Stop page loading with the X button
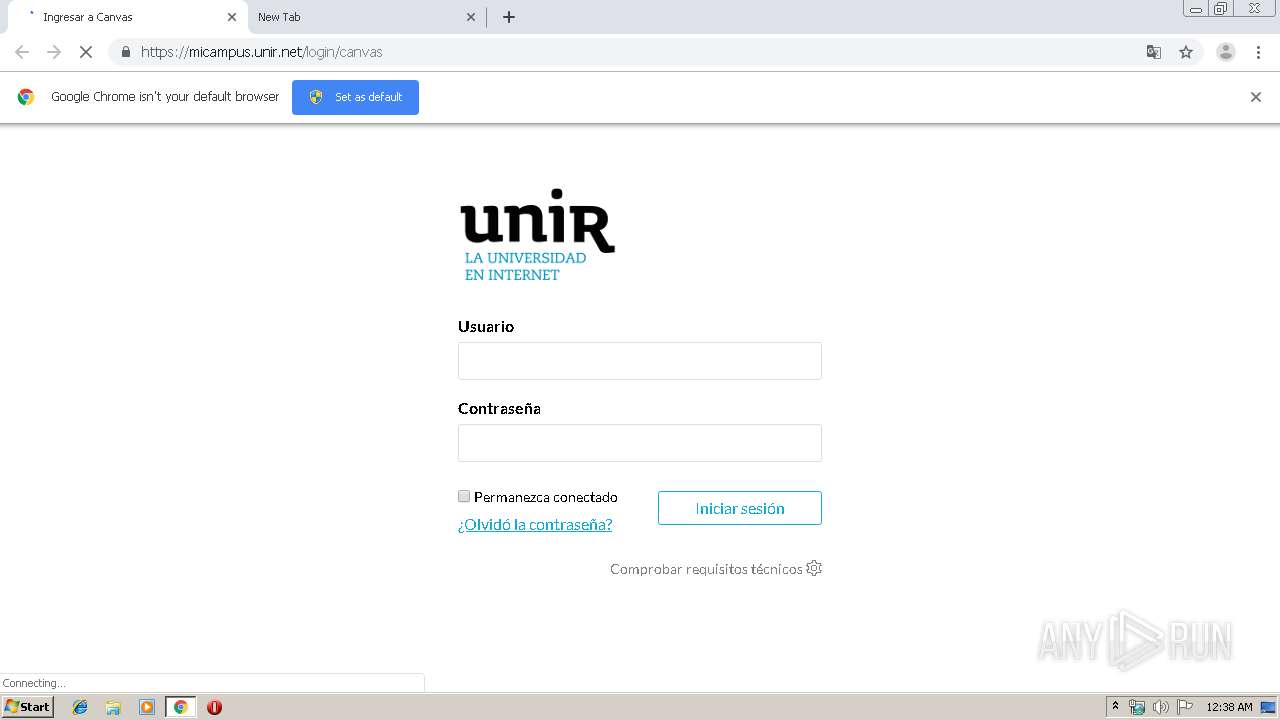 coord(86,52)
